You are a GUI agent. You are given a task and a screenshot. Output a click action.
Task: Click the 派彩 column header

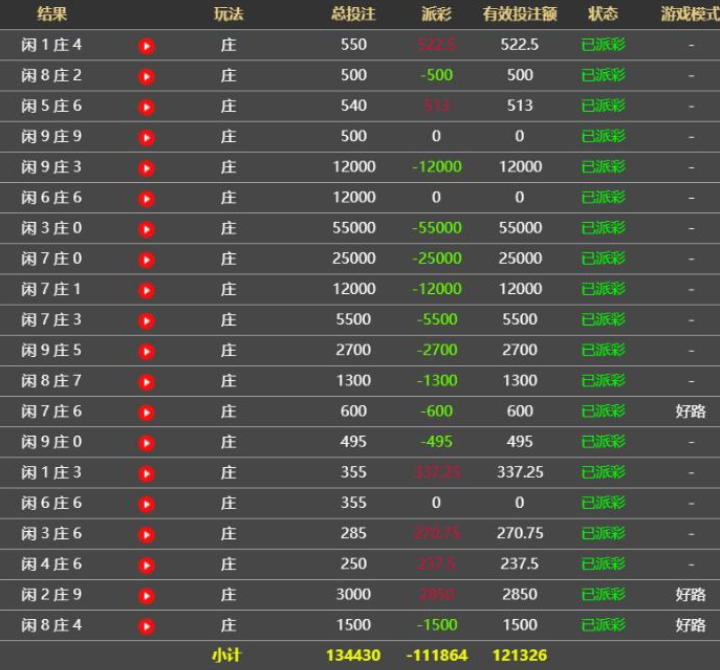436,14
